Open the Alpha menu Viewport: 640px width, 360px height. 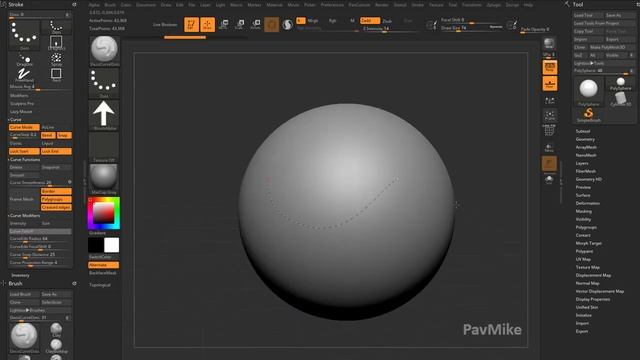coord(94,5)
